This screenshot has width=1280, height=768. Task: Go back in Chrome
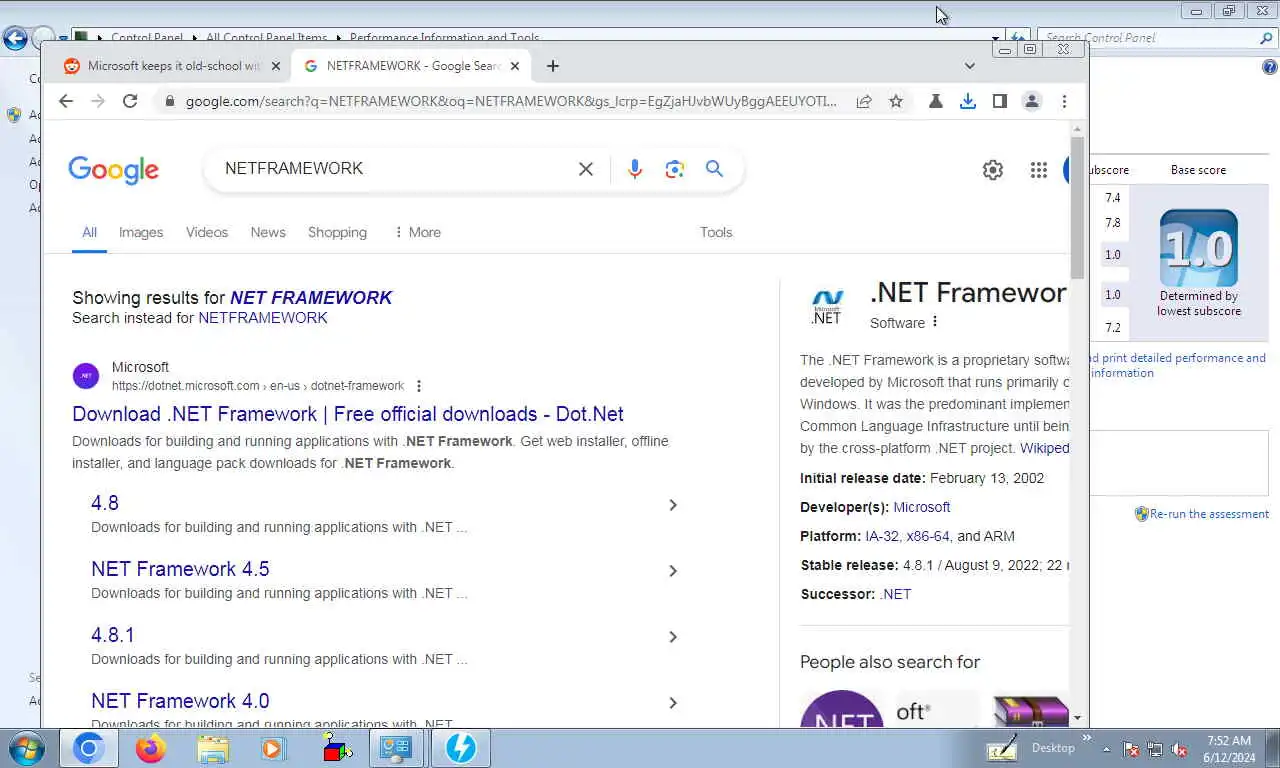pos(66,101)
